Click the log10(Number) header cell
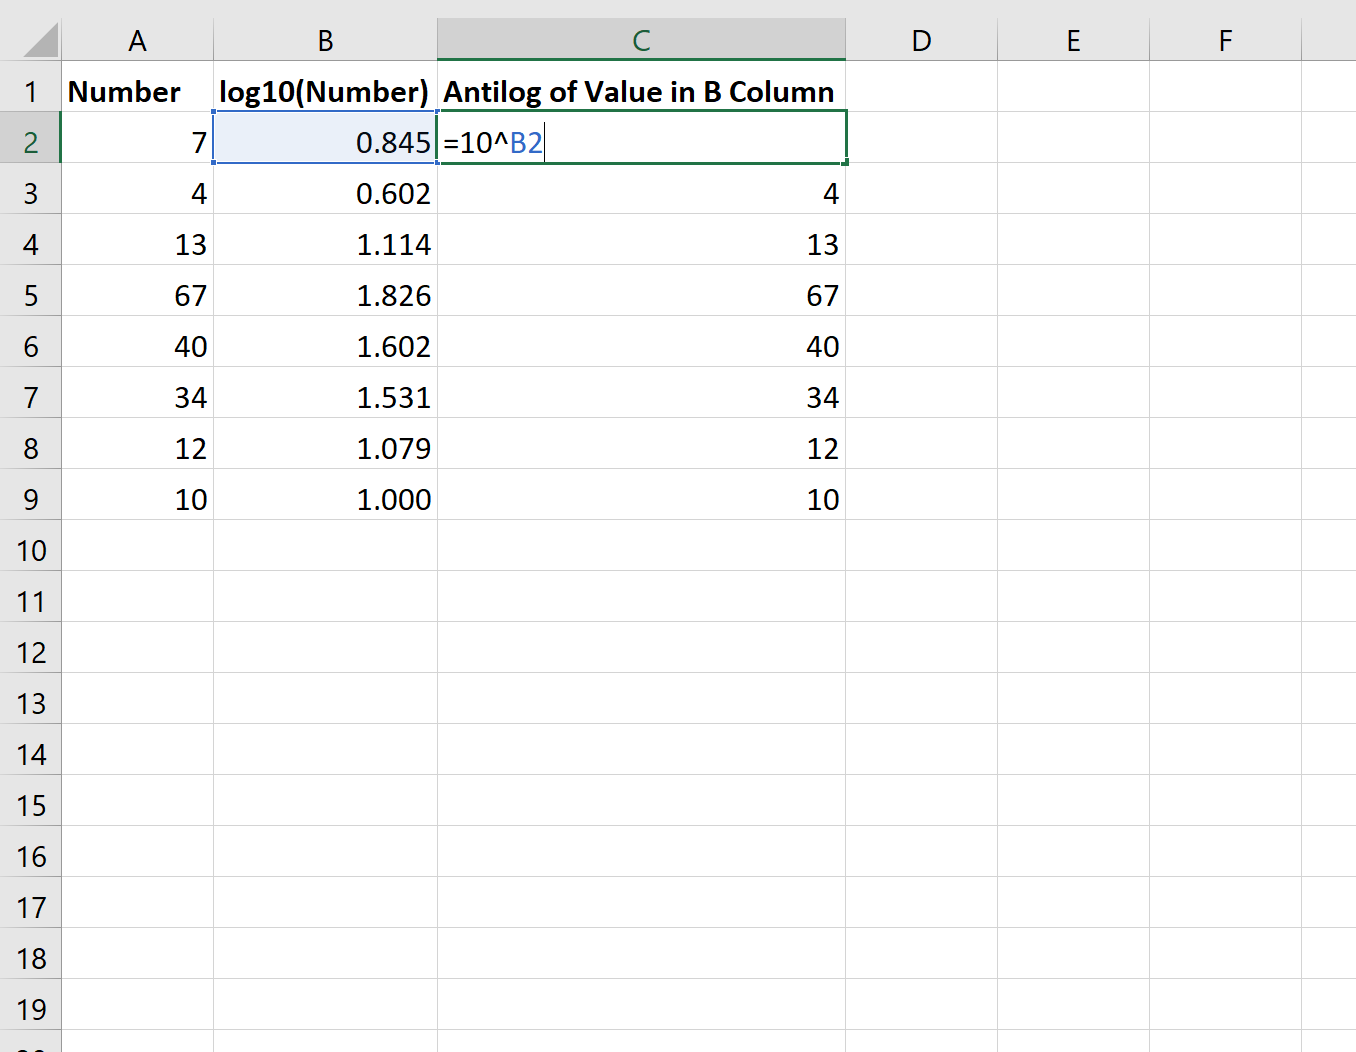This screenshot has width=1356, height=1052. tap(325, 91)
